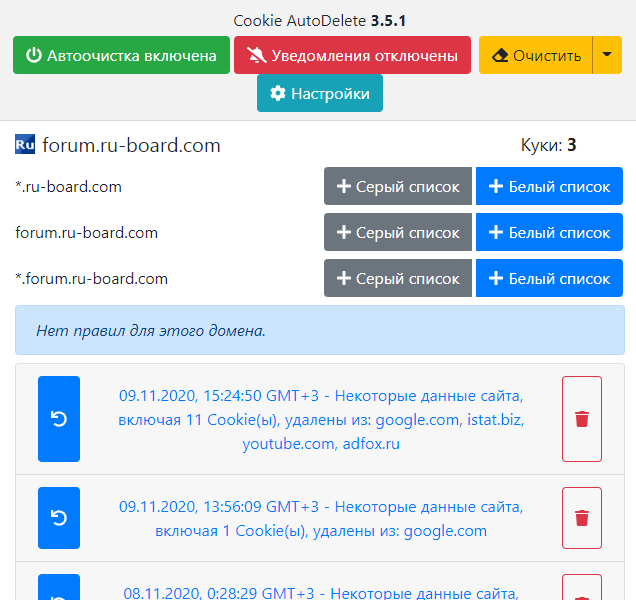Image resolution: width=636 pixels, height=600 pixels.
Task: Delete the 15:24:50 log entry with trash icon
Action: click(582, 419)
